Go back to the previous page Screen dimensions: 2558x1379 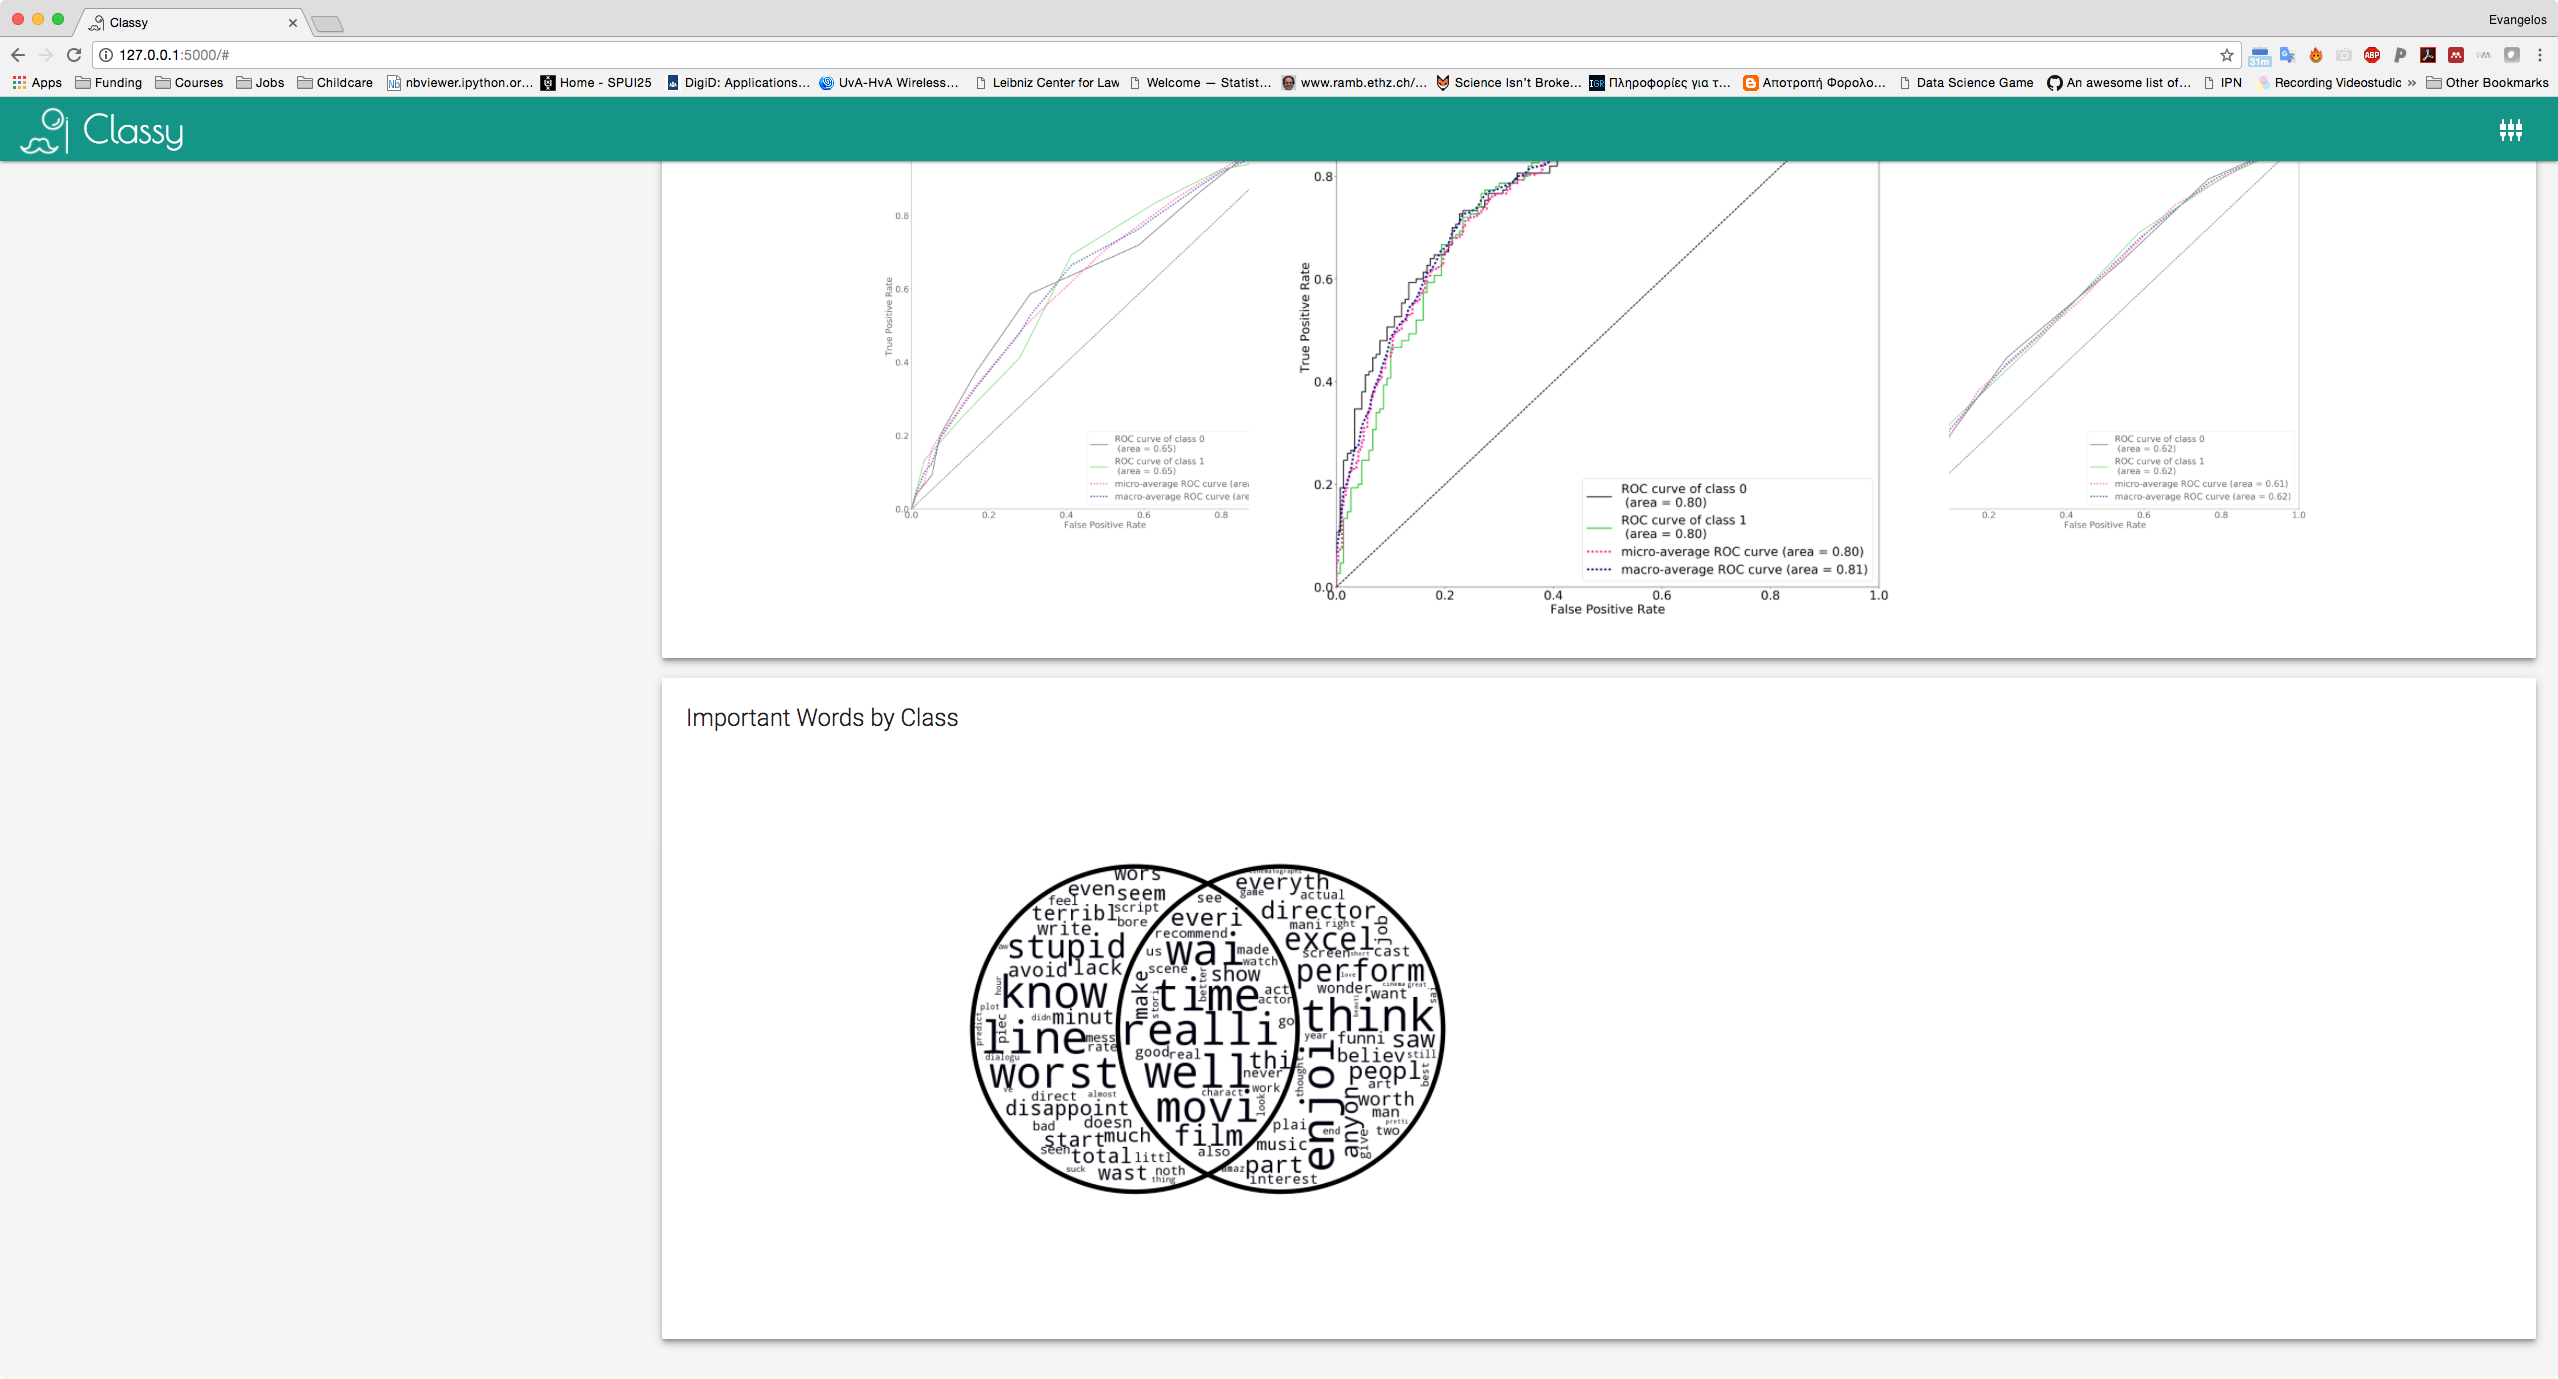[x=18, y=55]
